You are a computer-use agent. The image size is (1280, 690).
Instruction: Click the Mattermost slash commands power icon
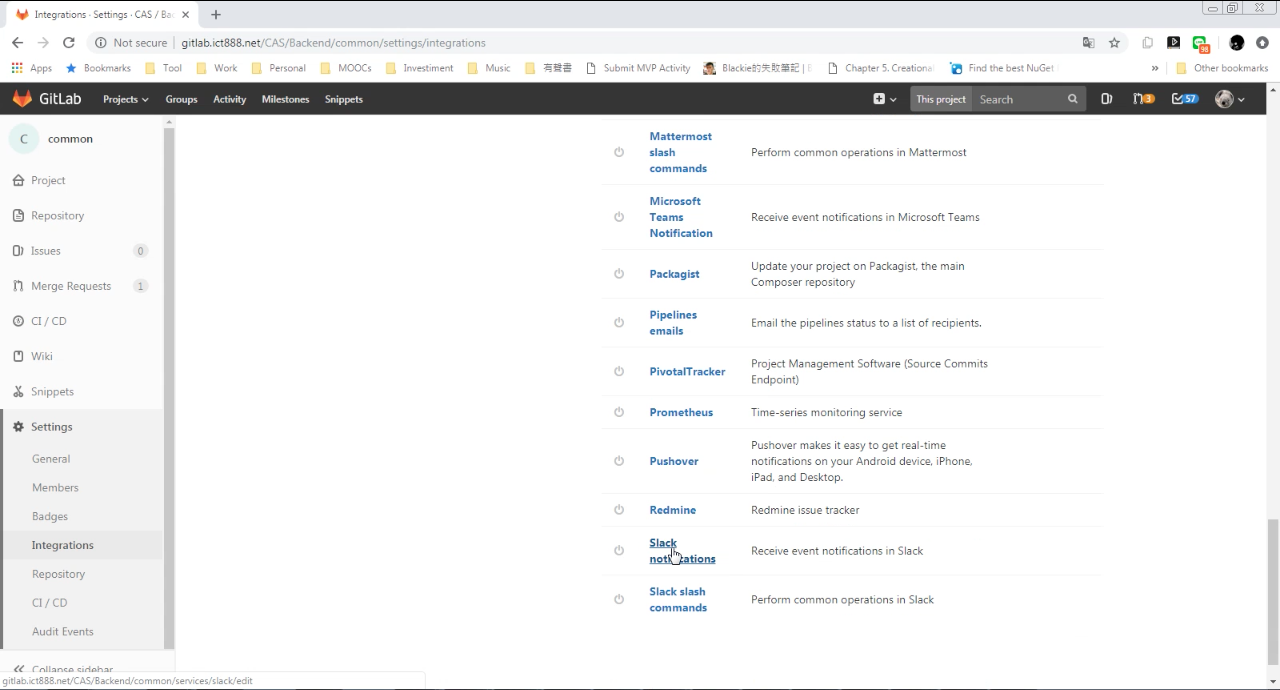tap(619, 152)
